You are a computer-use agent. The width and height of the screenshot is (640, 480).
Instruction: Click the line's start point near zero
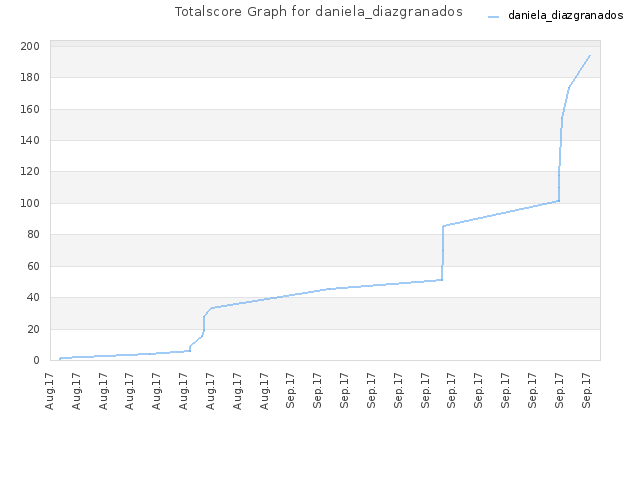60,359
